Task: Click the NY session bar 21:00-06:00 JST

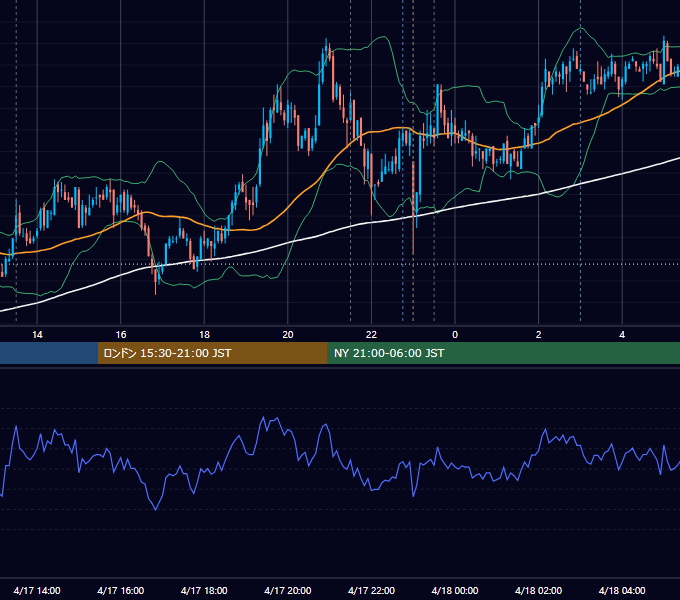Action: pos(503,353)
